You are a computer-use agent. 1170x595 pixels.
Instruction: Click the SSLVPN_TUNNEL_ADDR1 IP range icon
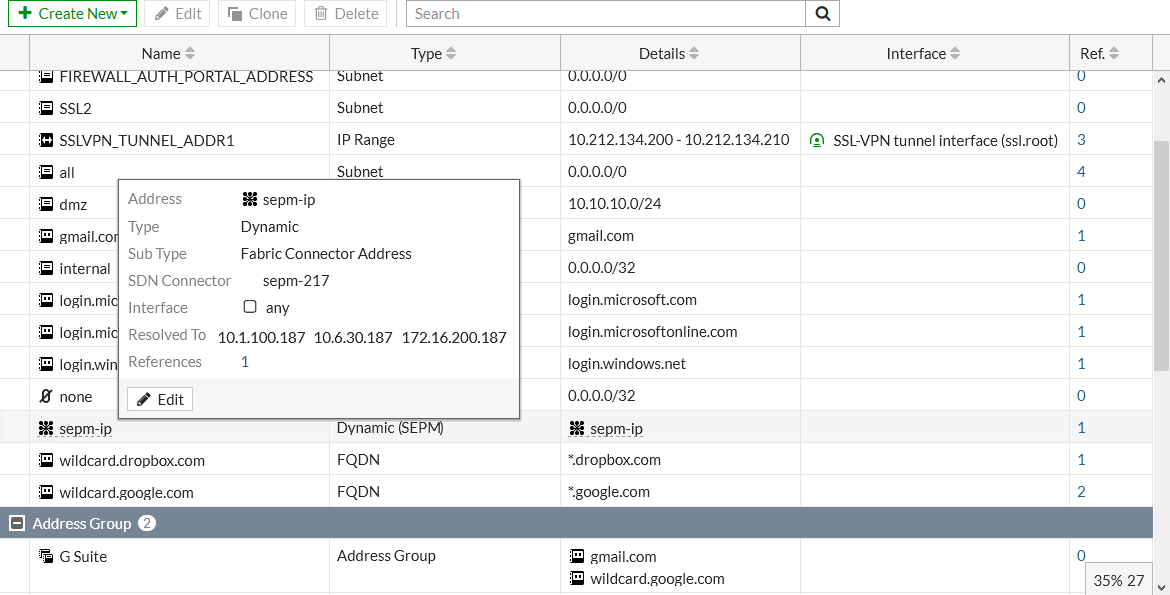coord(46,140)
